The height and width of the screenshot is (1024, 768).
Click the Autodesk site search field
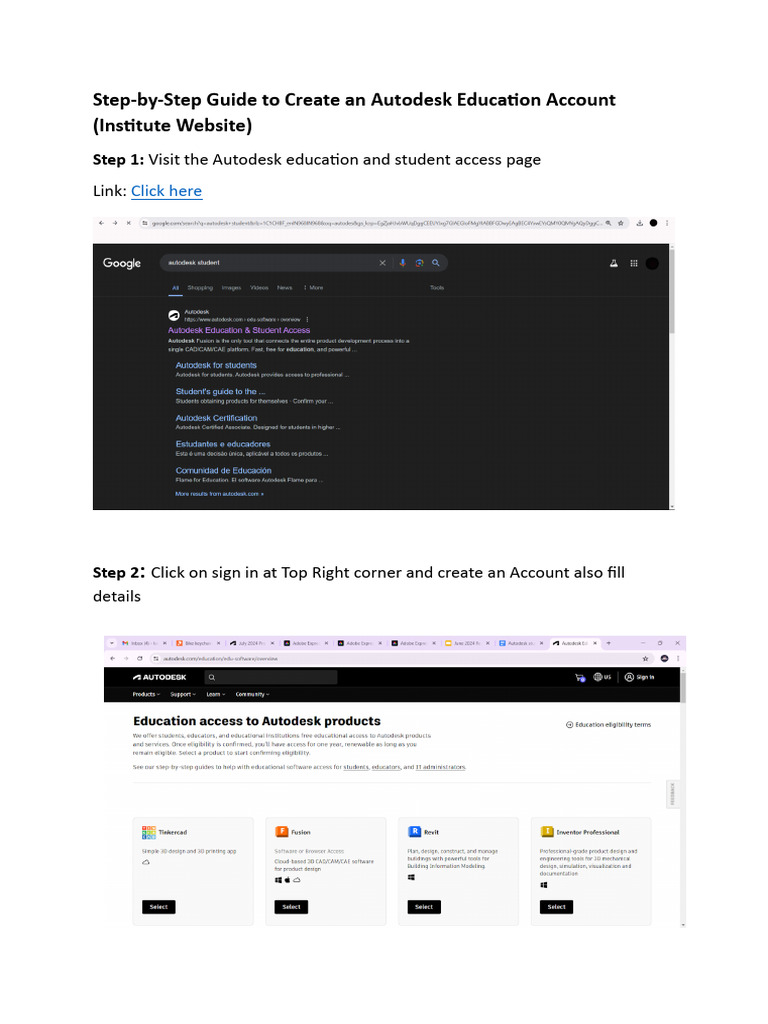pyautogui.click(x=271, y=677)
